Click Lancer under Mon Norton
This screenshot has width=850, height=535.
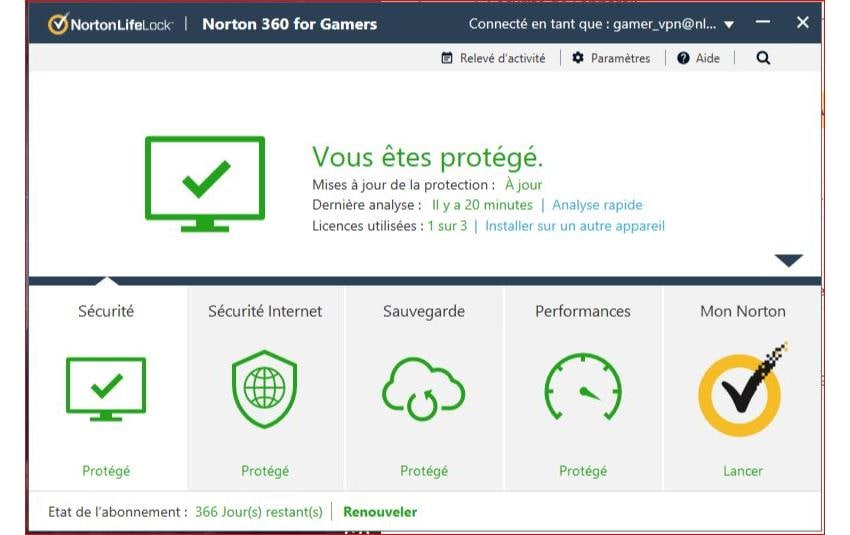click(x=743, y=471)
